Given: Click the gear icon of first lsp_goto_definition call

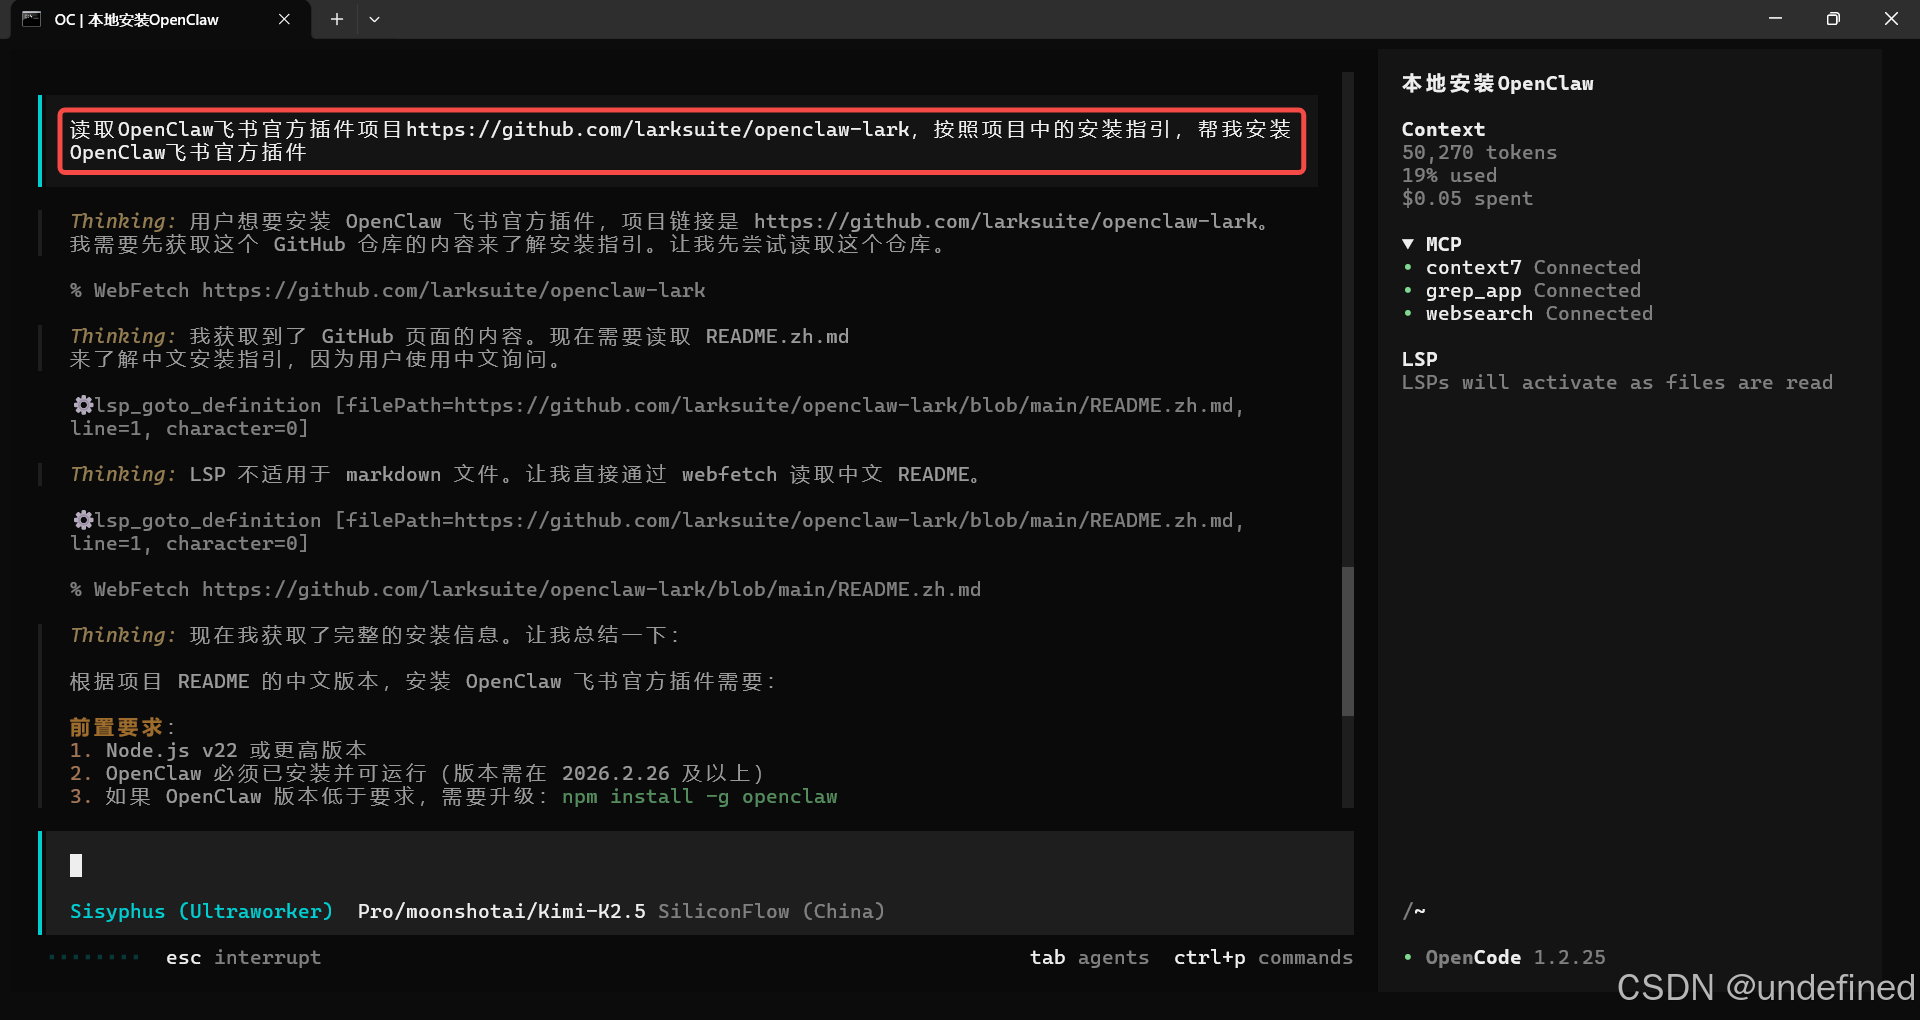Looking at the screenshot, I should 83,405.
